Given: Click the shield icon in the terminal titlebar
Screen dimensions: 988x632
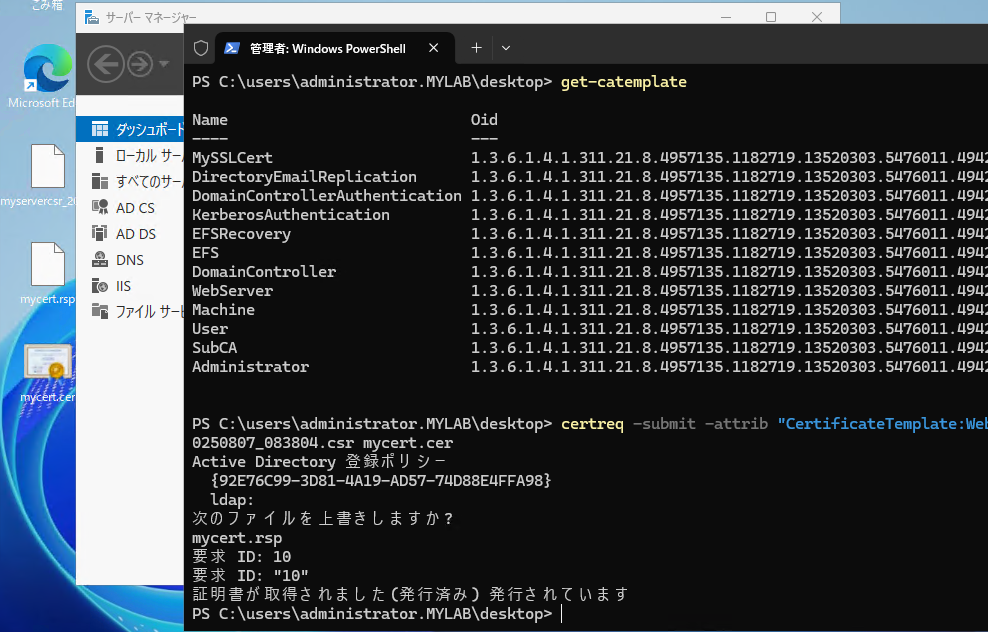Looking at the screenshot, I should [199, 47].
